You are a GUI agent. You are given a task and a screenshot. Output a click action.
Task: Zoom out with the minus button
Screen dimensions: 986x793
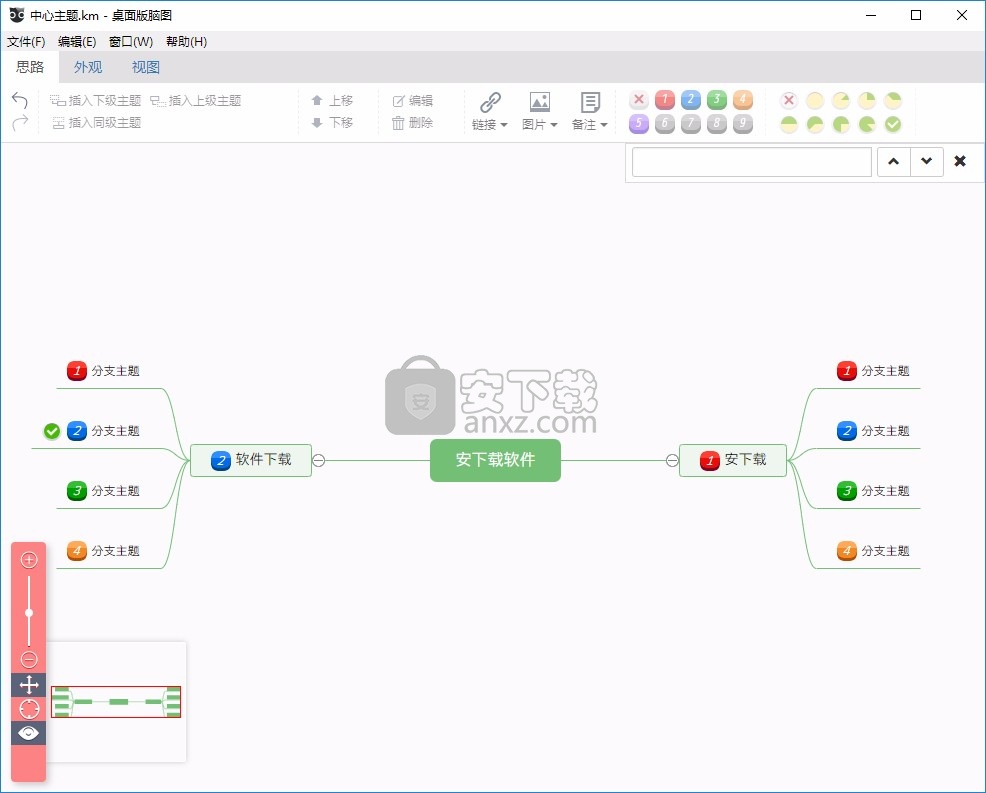click(29, 659)
